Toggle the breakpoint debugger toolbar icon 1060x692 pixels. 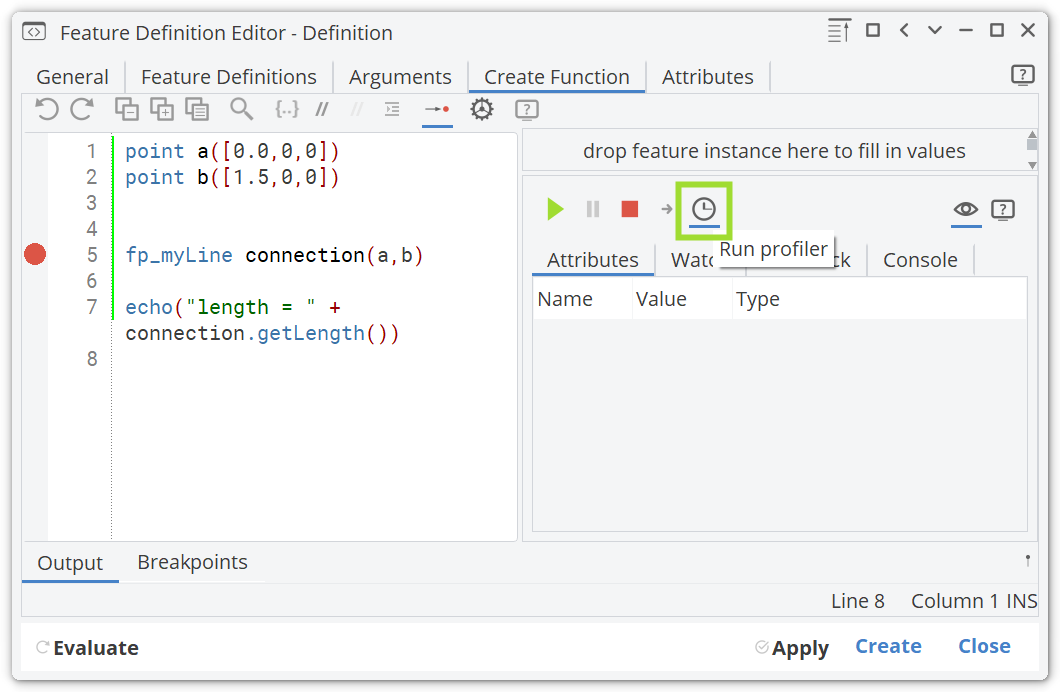click(437, 109)
